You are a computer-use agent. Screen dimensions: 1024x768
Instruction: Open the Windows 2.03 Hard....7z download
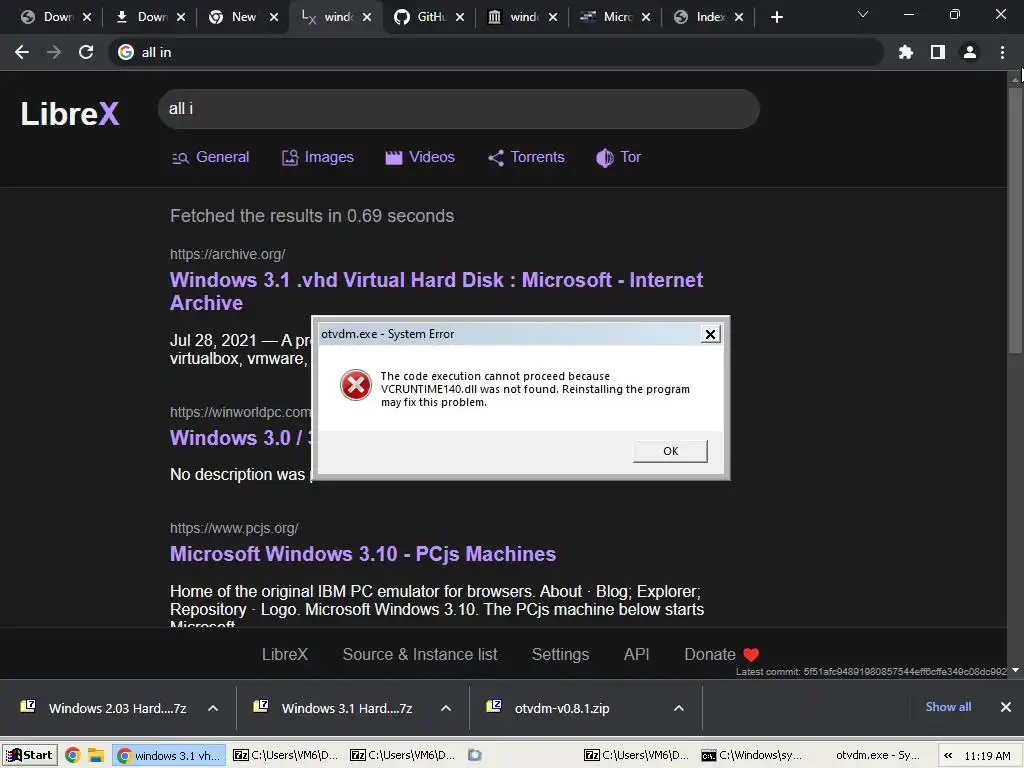click(118, 709)
